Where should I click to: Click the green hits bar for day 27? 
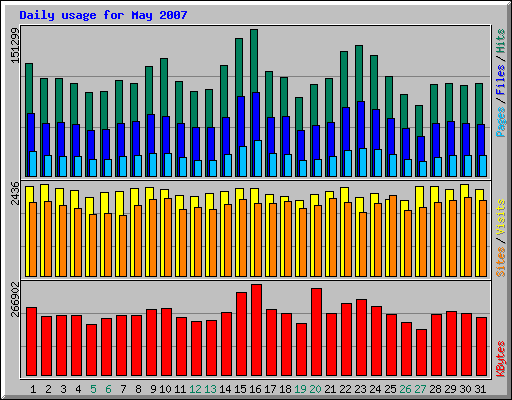pos(419,121)
